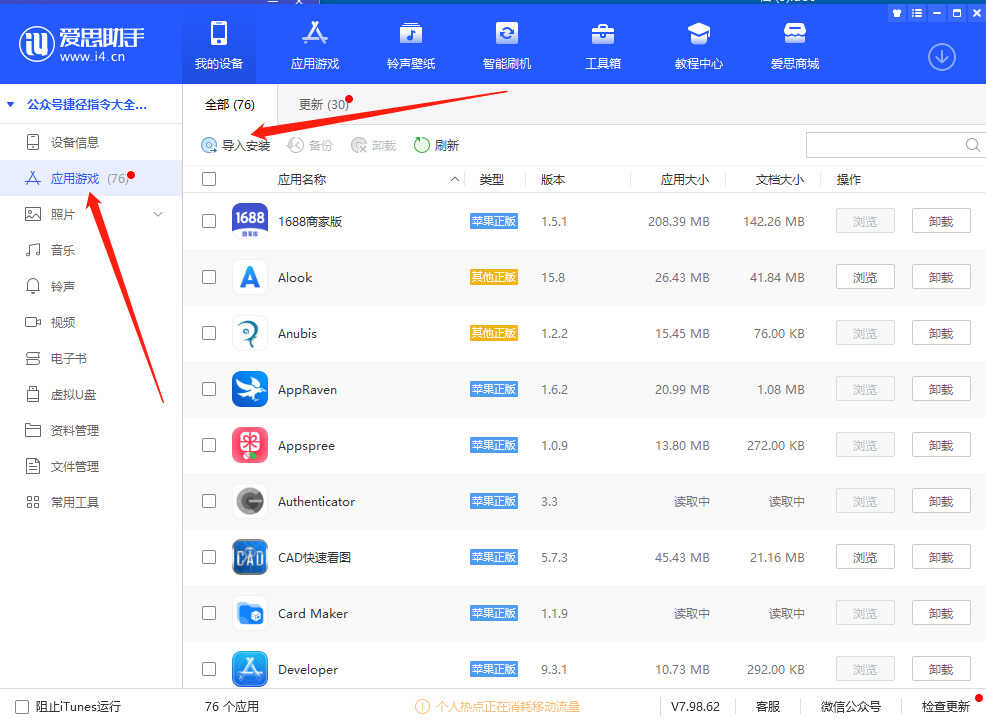986x723 pixels.
Task: Expand the 照片 photos submenu chevron
Action: 158,214
